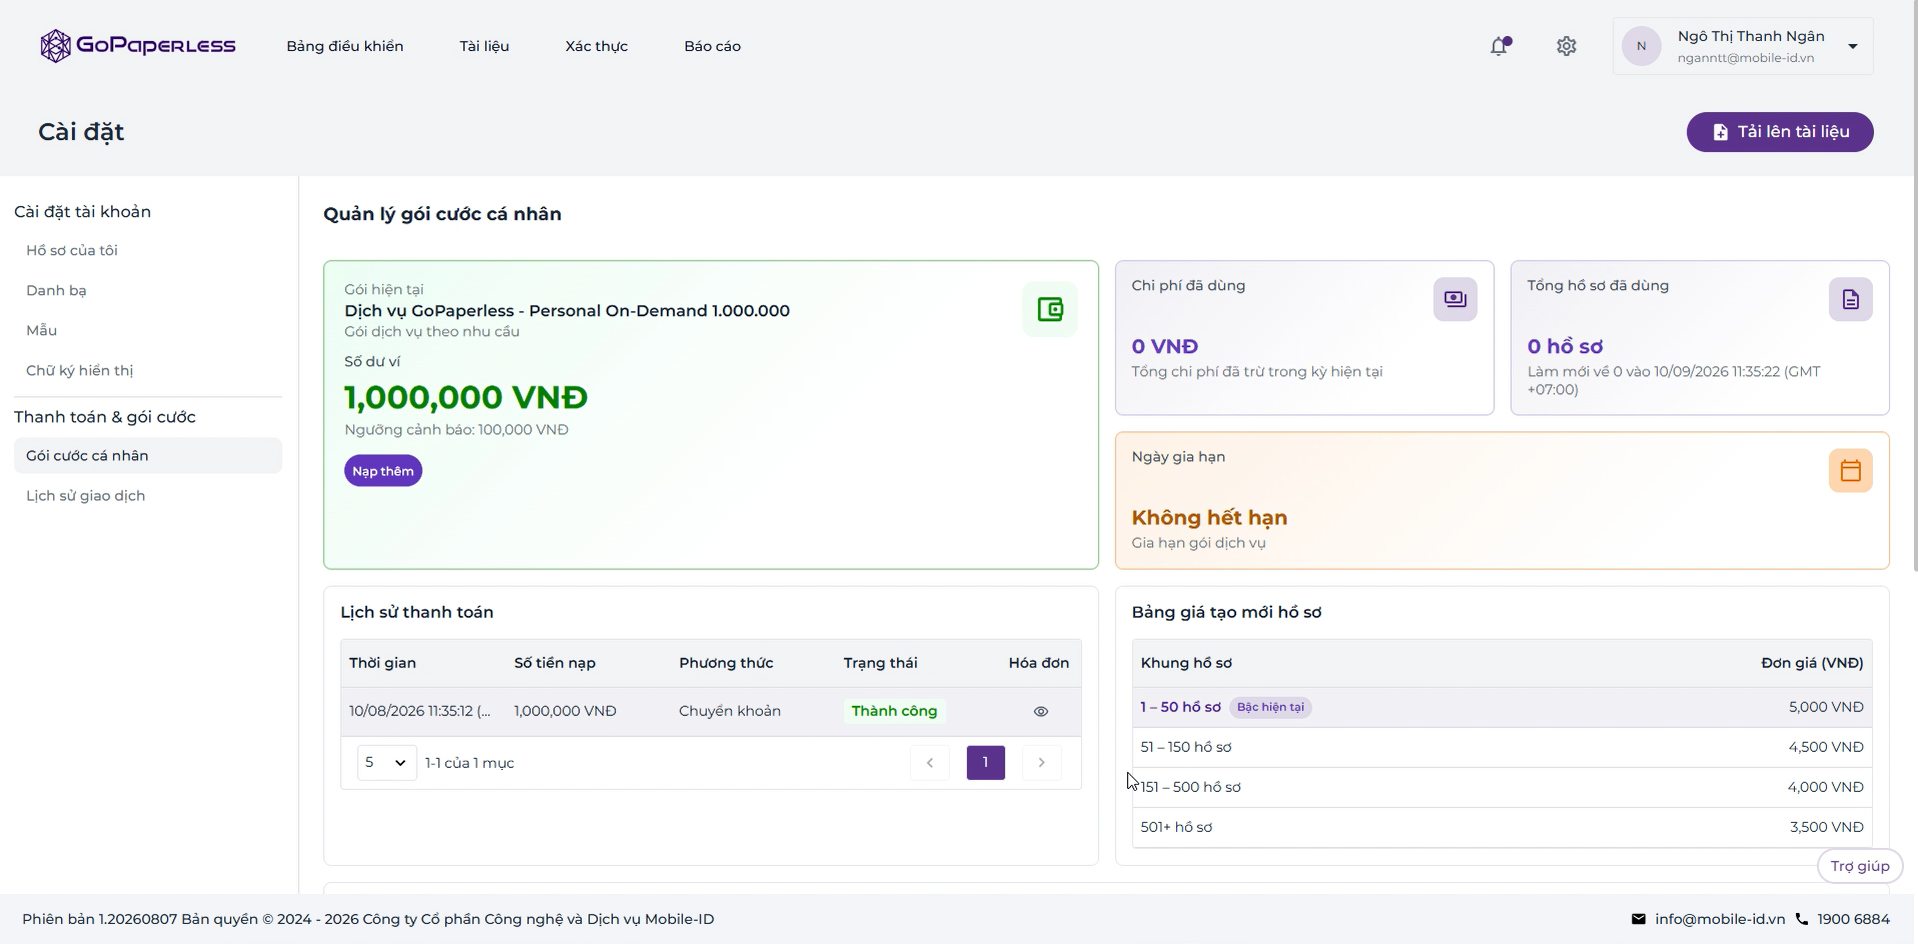Open the Báo cáo menu

712,46
